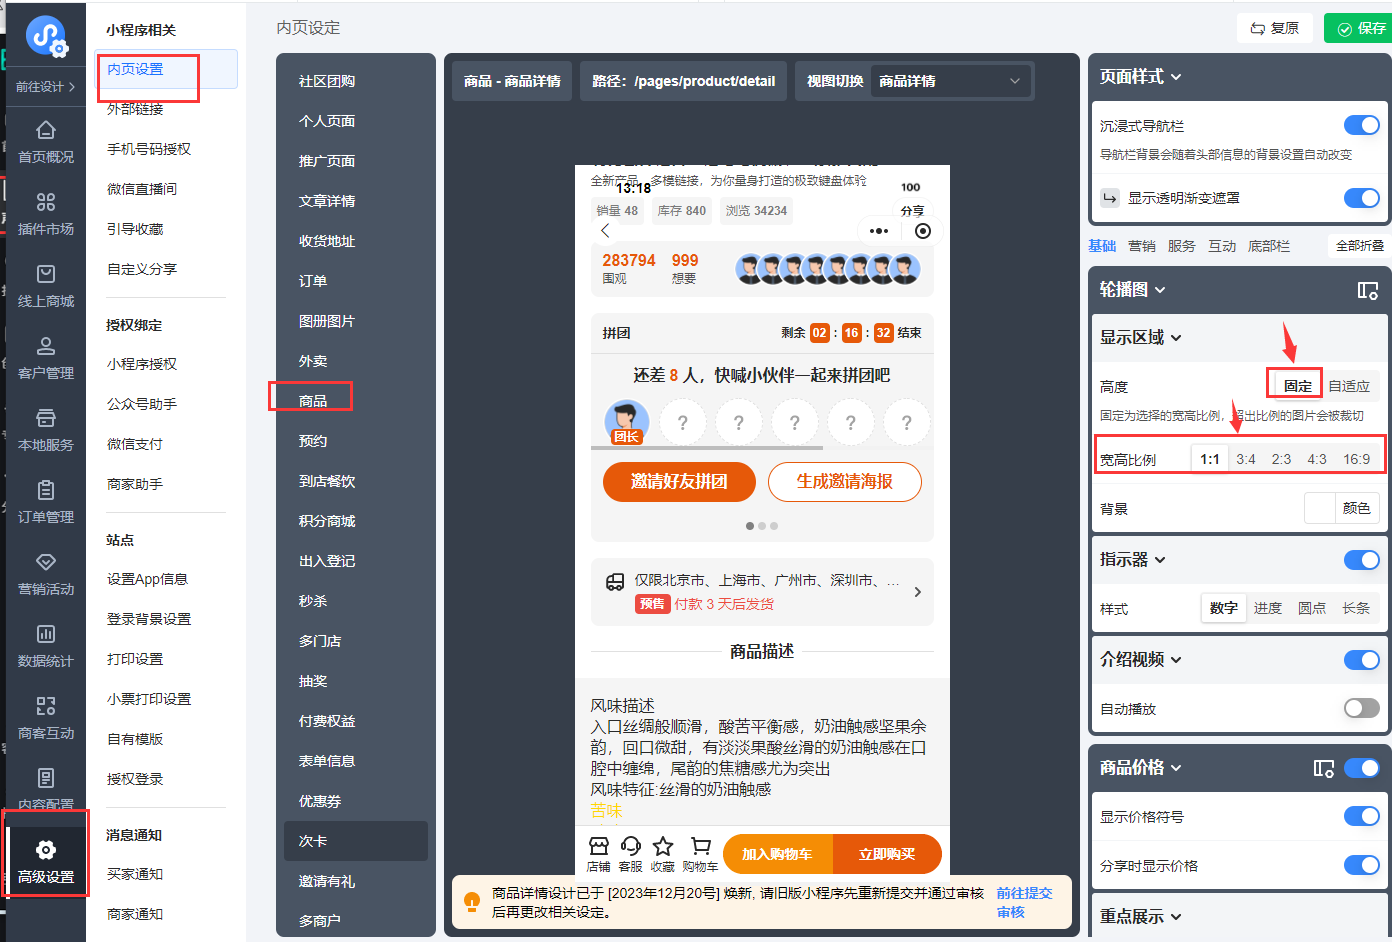Image resolution: width=1392 pixels, height=942 pixels.
Task: Toggle off 显示价格符号 switch
Action: tap(1361, 816)
